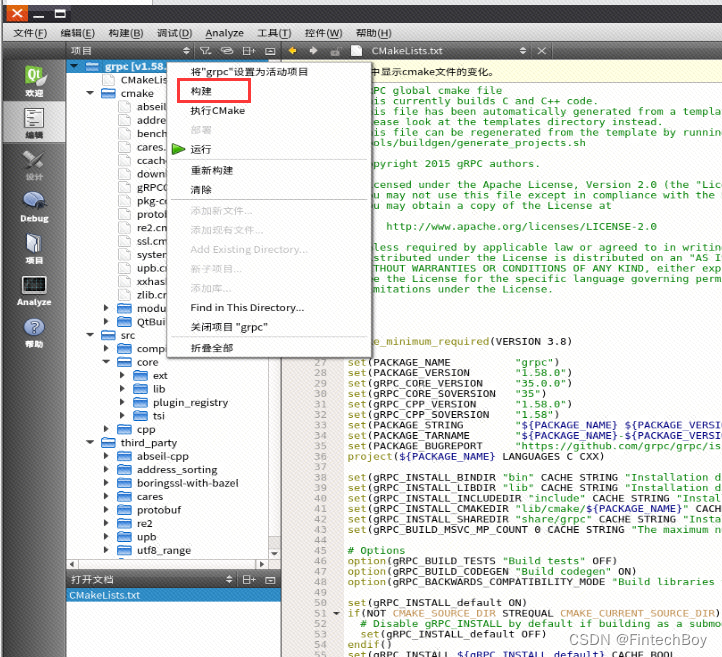Set grpc as active project entry
Screen dimensions: 722x657
(x=270, y=72)
